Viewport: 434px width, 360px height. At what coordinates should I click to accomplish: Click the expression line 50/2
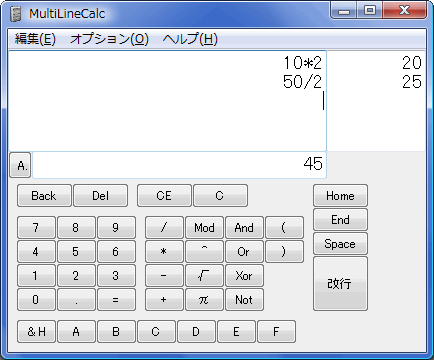(x=303, y=82)
